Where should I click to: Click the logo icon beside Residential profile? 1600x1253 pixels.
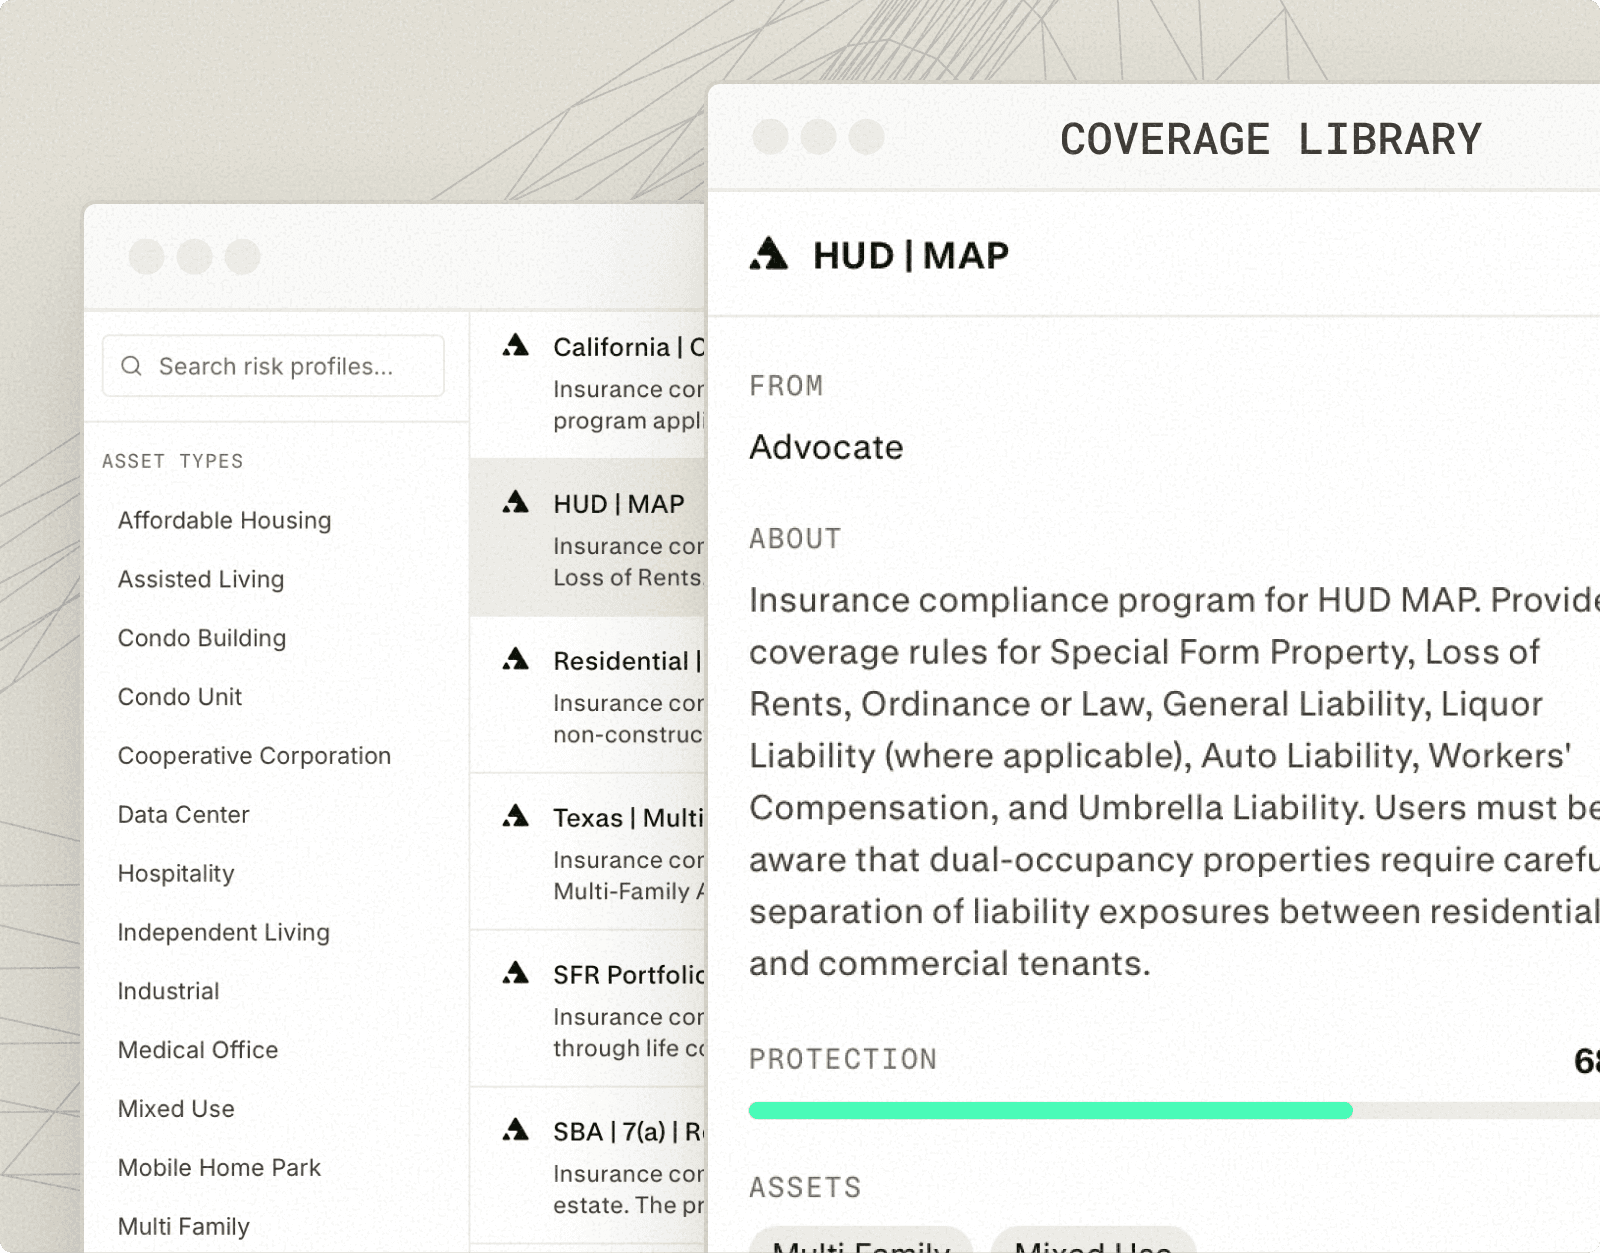click(515, 659)
